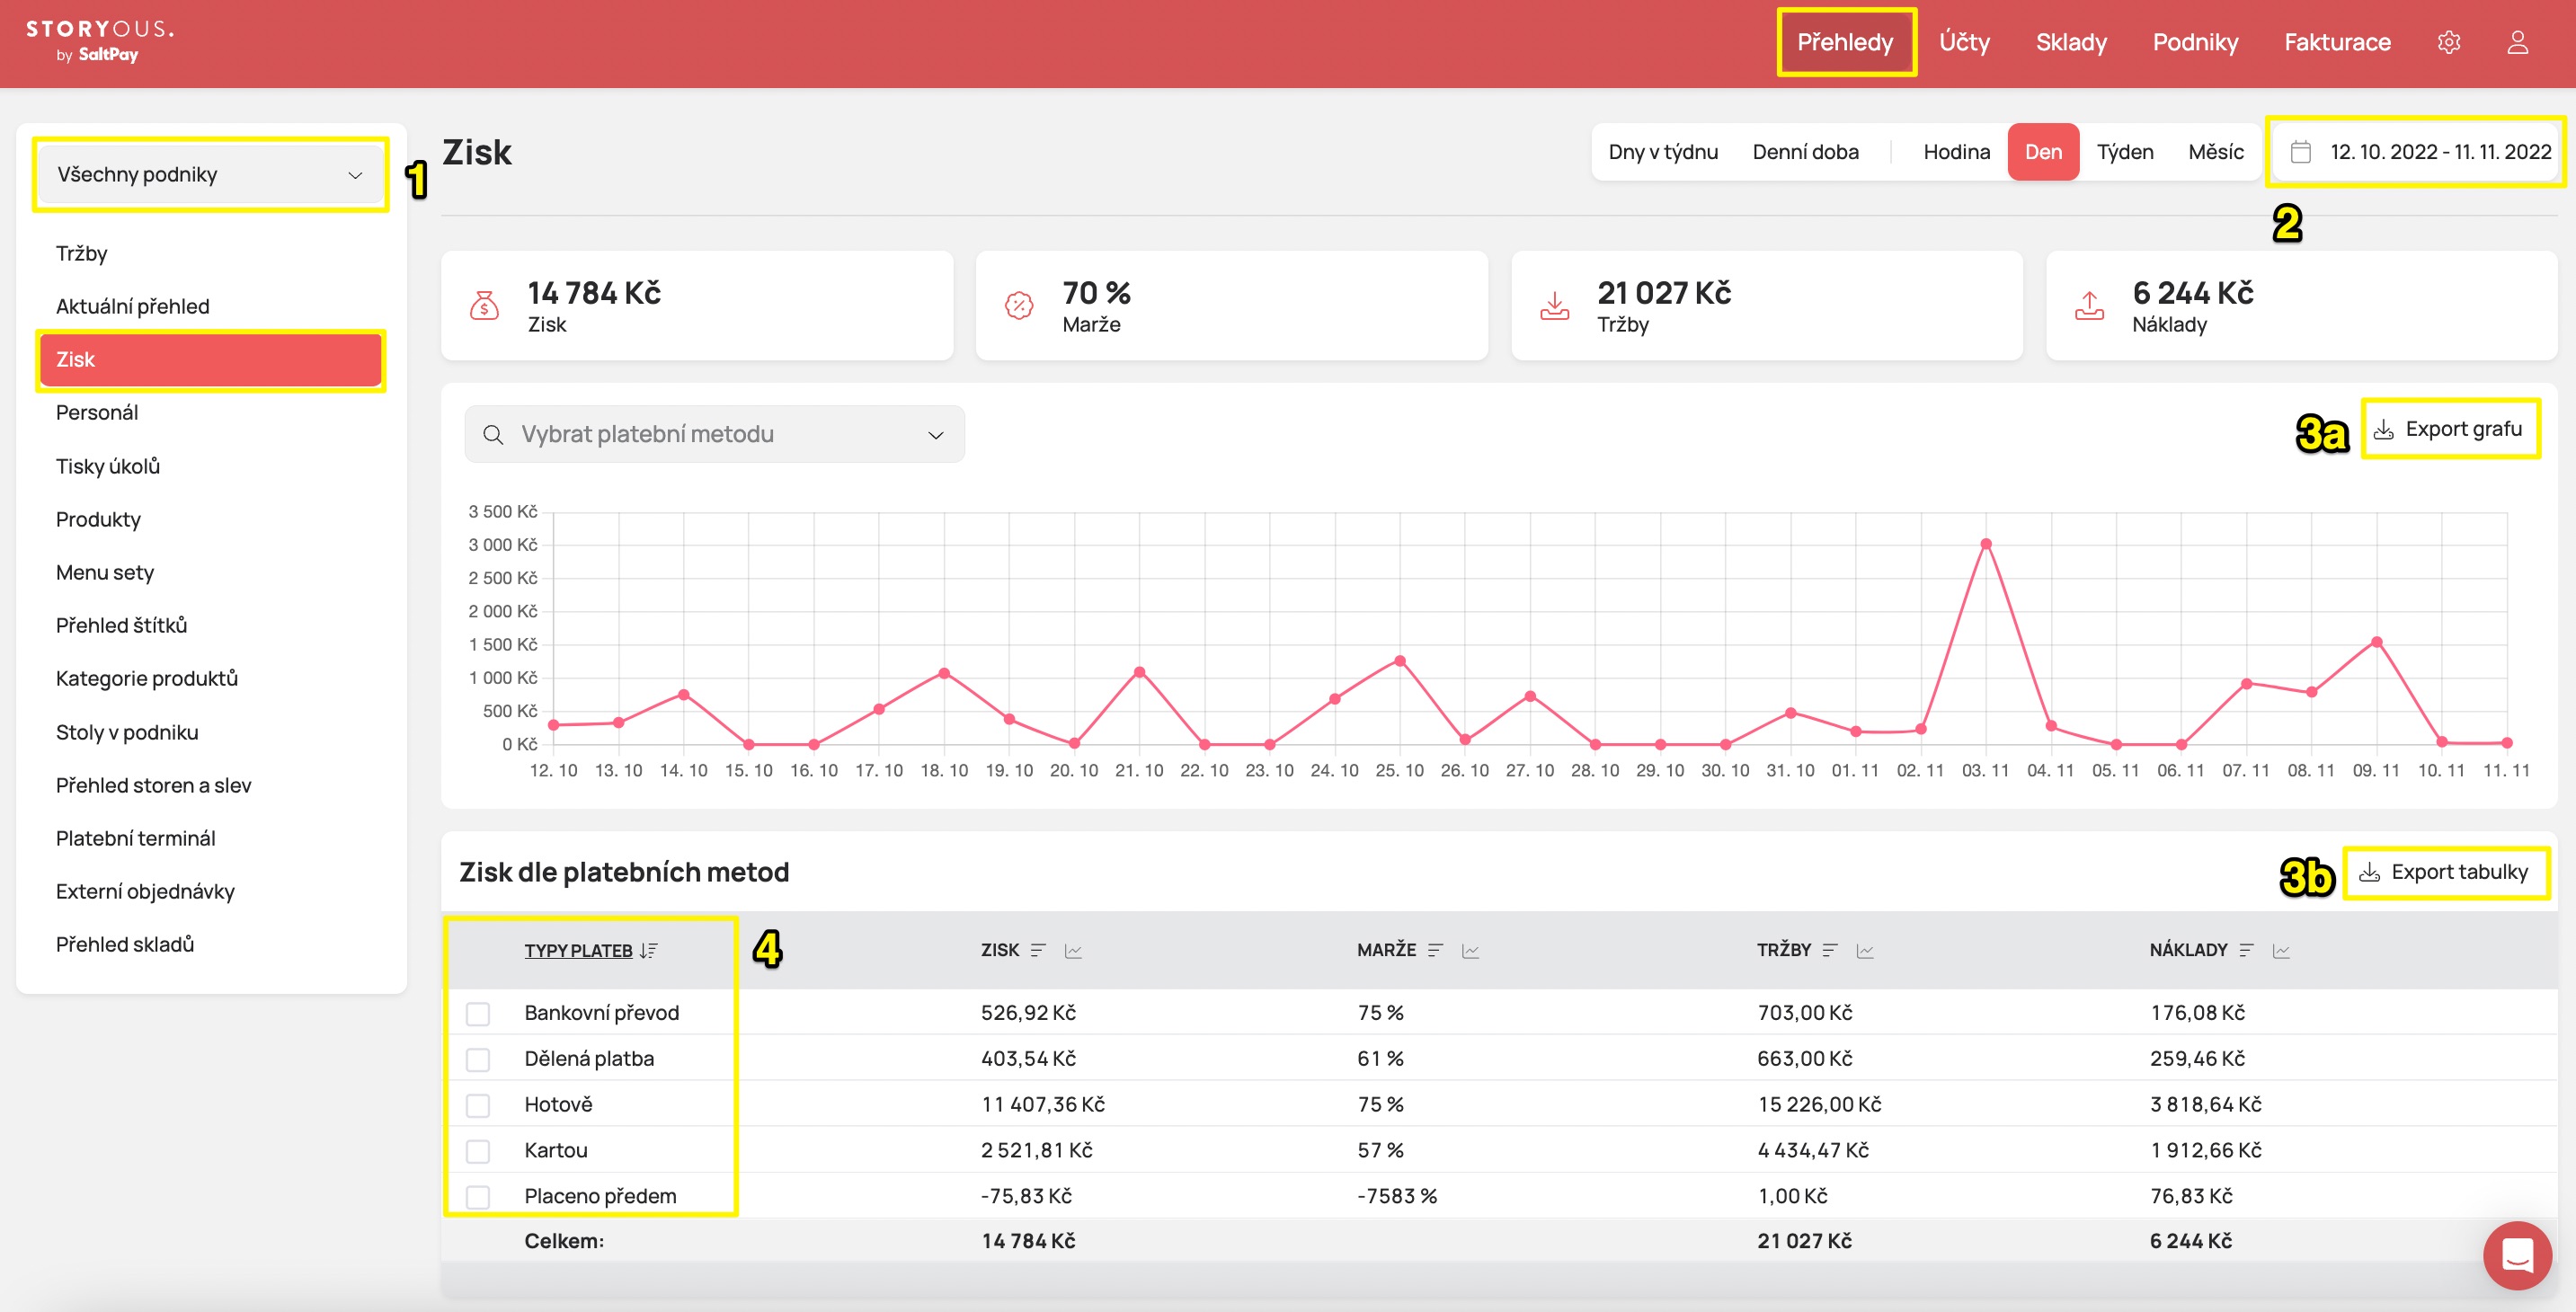The height and width of the screenshot is (1312, 2576).
Task: Select Zisk in the sidebar
Action: coord(210,359)
